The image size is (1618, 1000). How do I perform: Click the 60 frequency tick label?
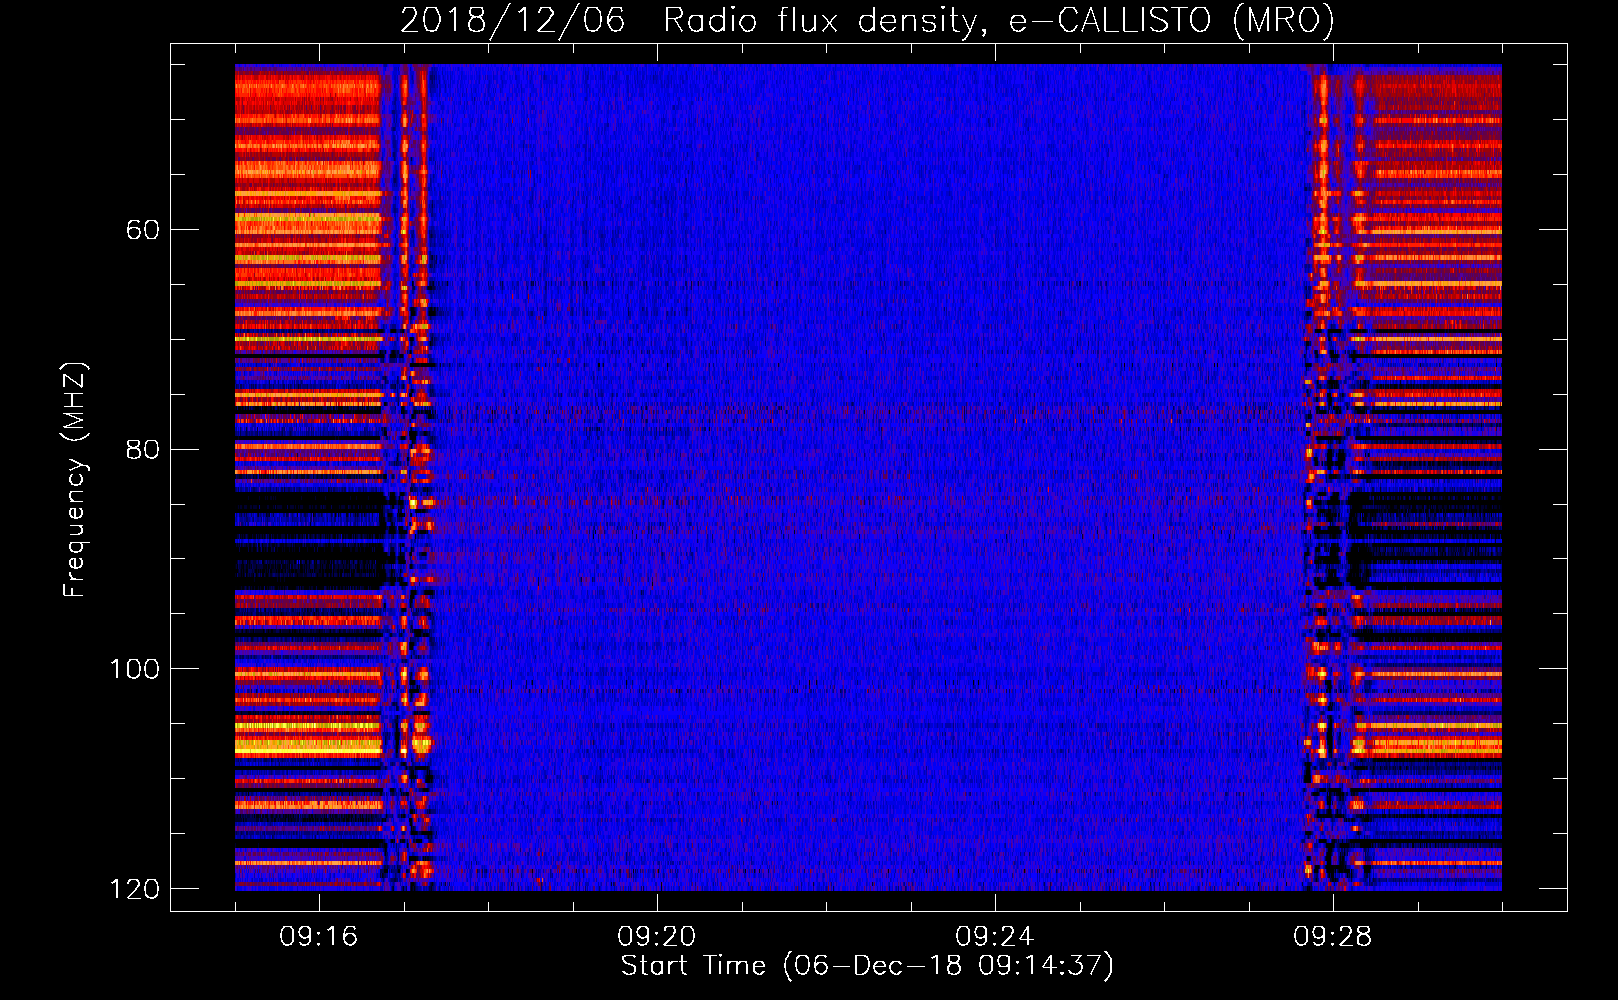[x=142, y=230]
